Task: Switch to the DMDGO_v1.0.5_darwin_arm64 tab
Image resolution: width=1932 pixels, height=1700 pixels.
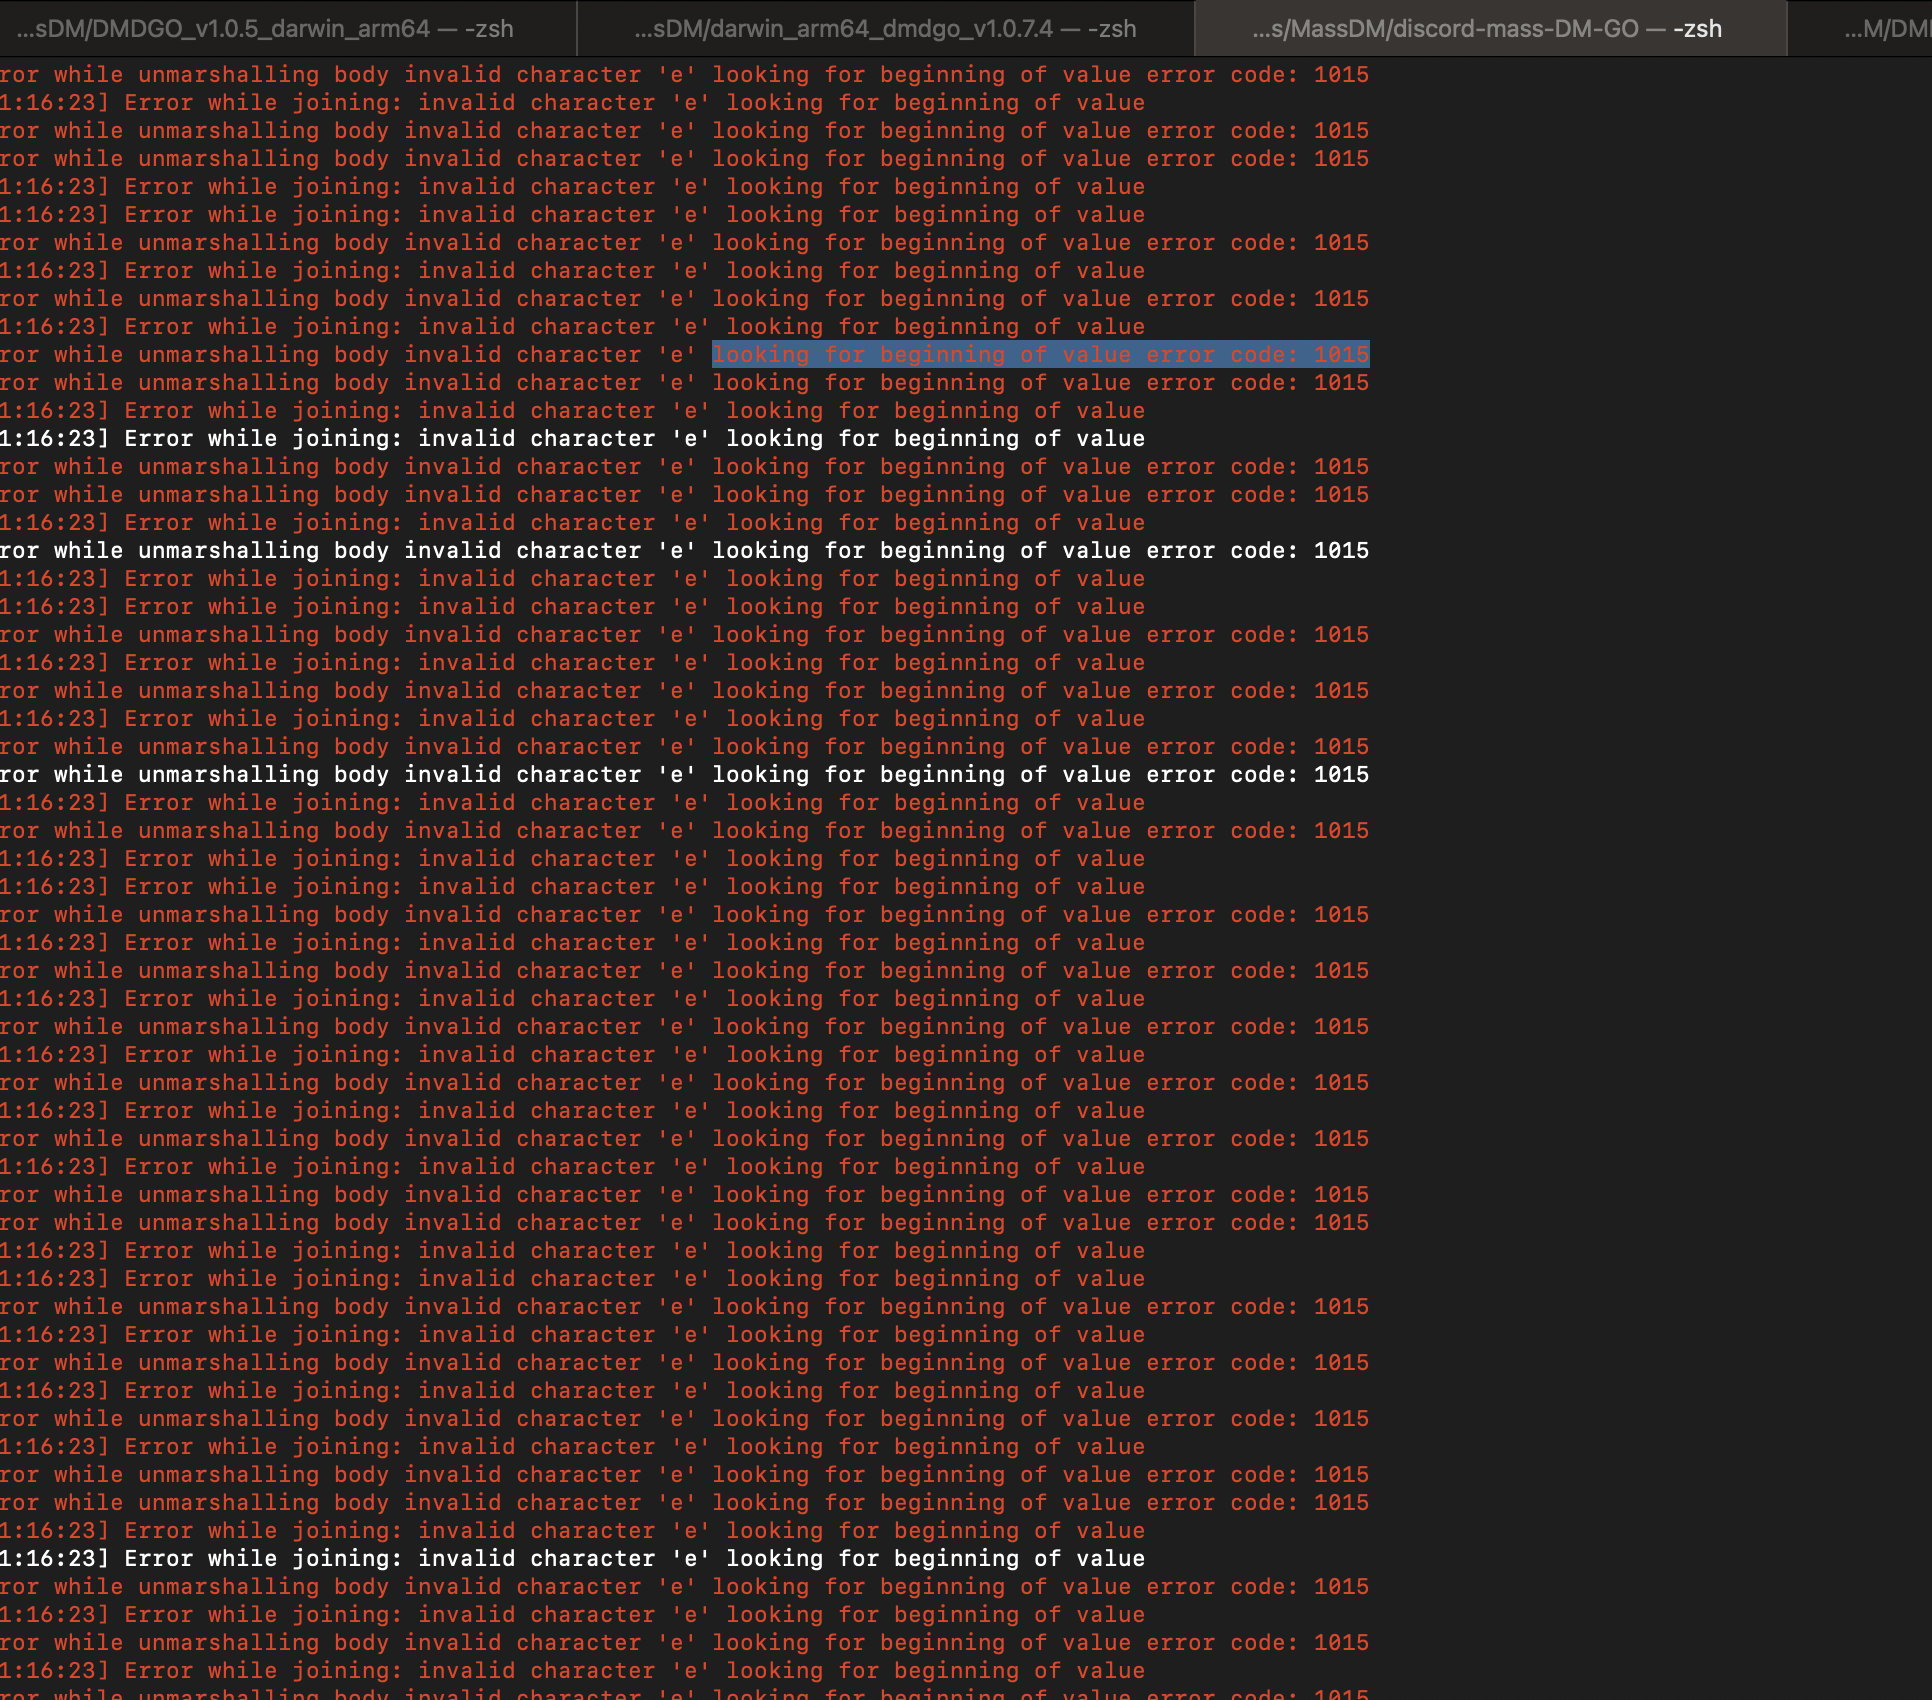Action: pos(265,29)
